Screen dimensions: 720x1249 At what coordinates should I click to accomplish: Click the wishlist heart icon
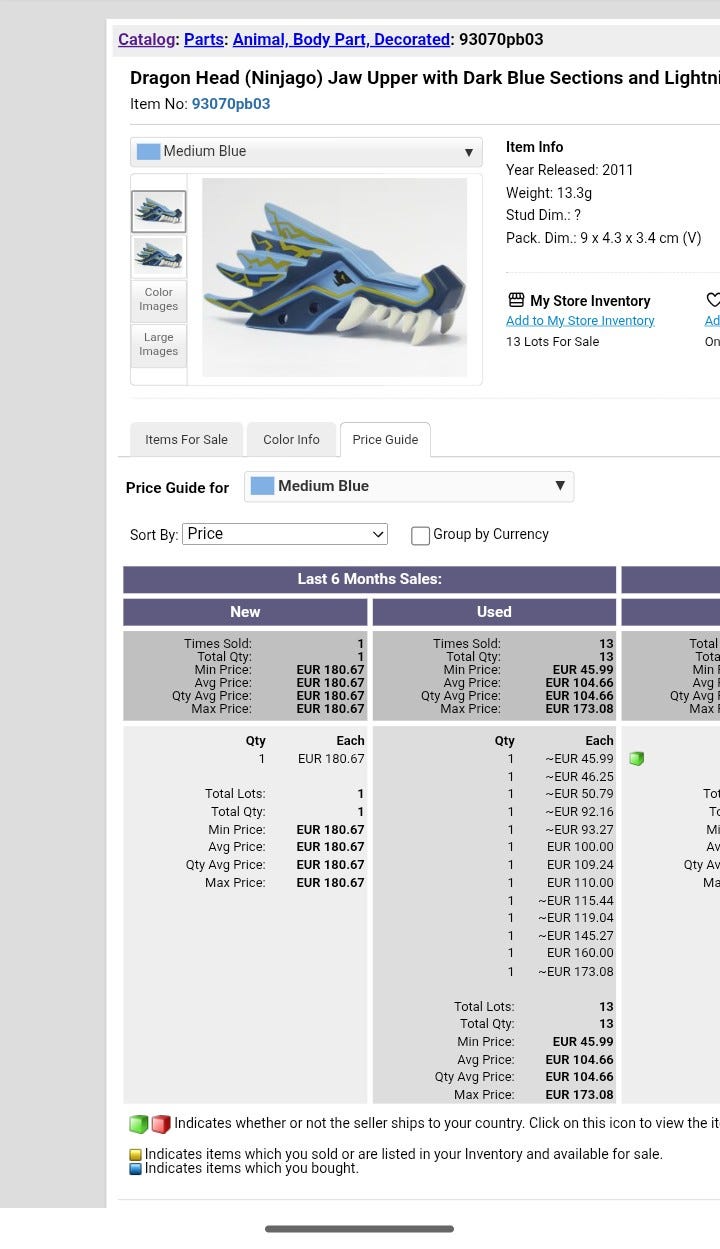click(712, 300)
